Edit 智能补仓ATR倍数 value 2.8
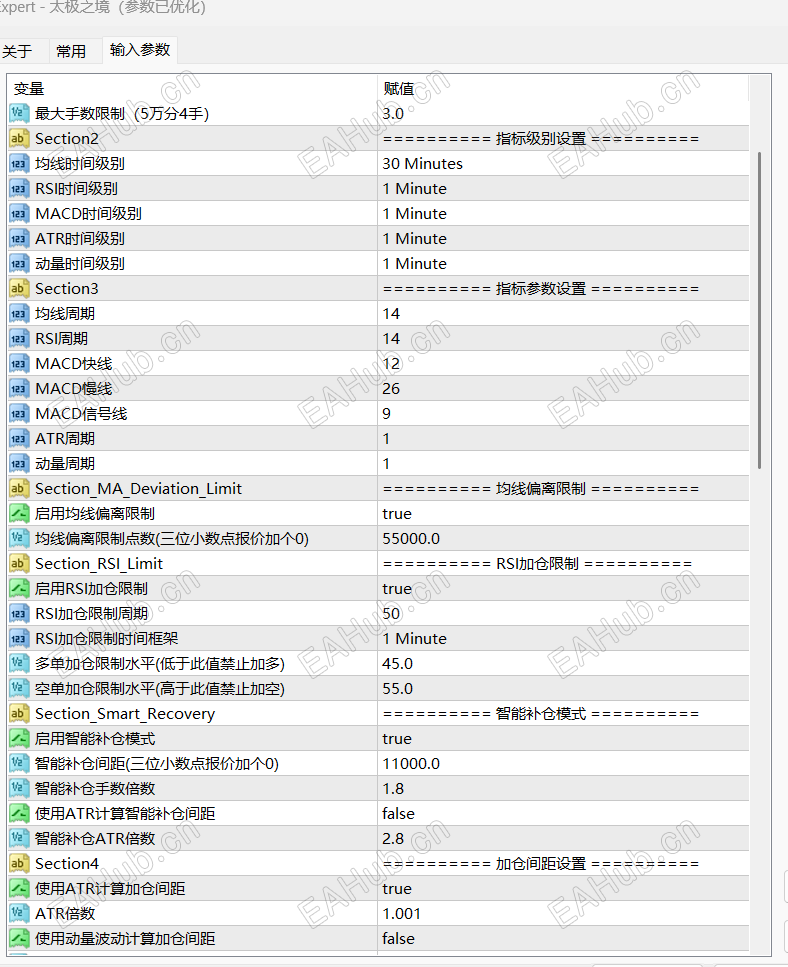The height and width of the screenshot is (967, 788). pos(563,839)
